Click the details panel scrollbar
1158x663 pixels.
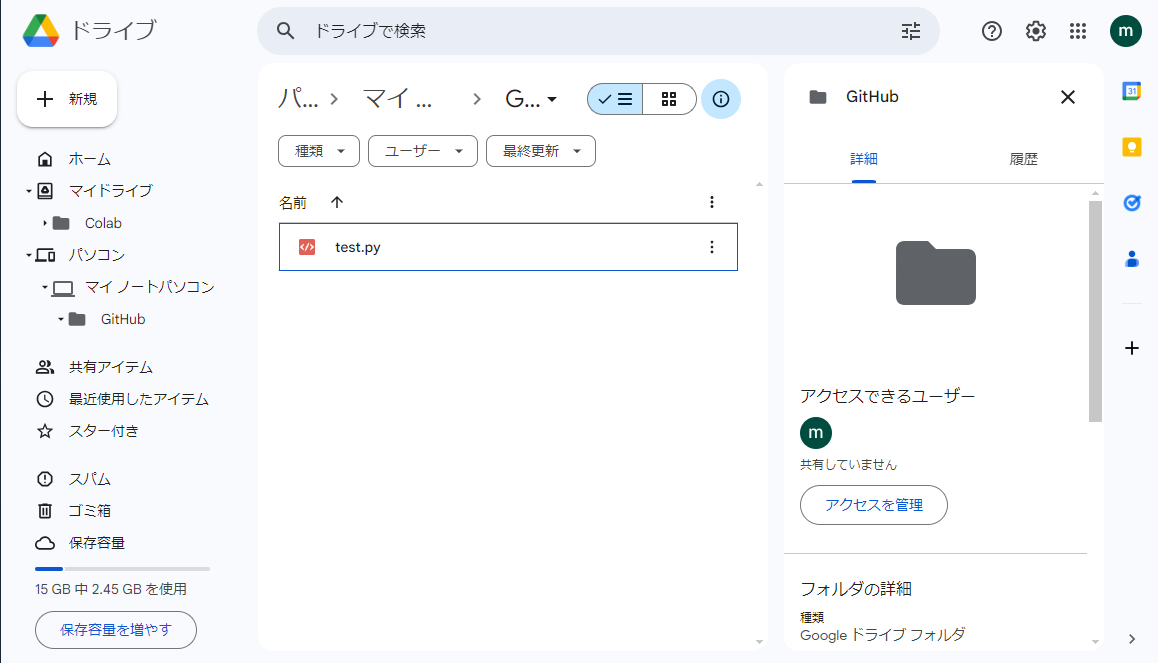(1095, 311)
